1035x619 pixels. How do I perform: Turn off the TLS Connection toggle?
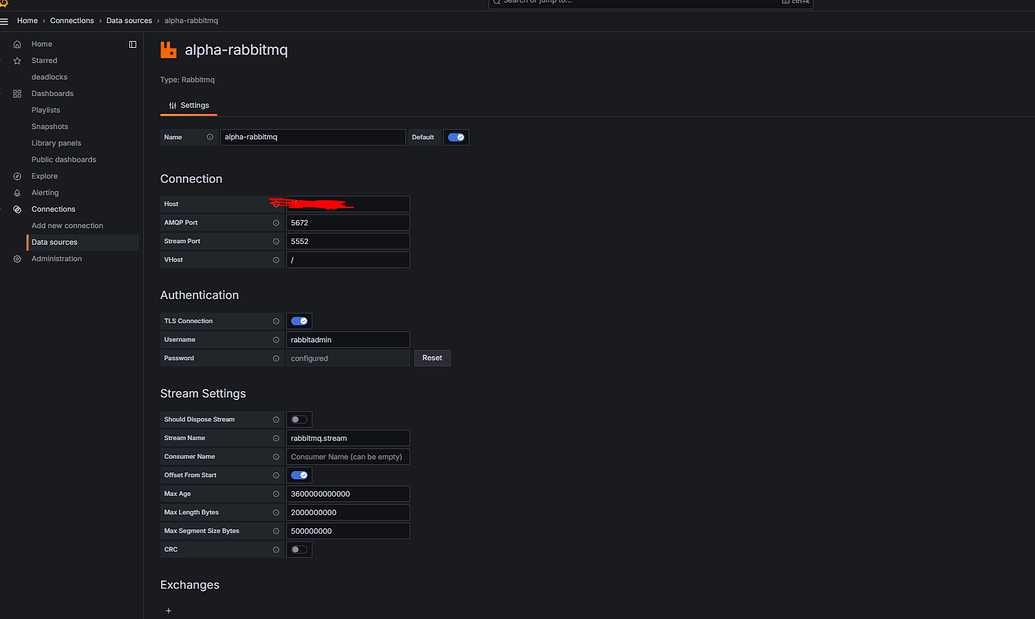(299, 320)
